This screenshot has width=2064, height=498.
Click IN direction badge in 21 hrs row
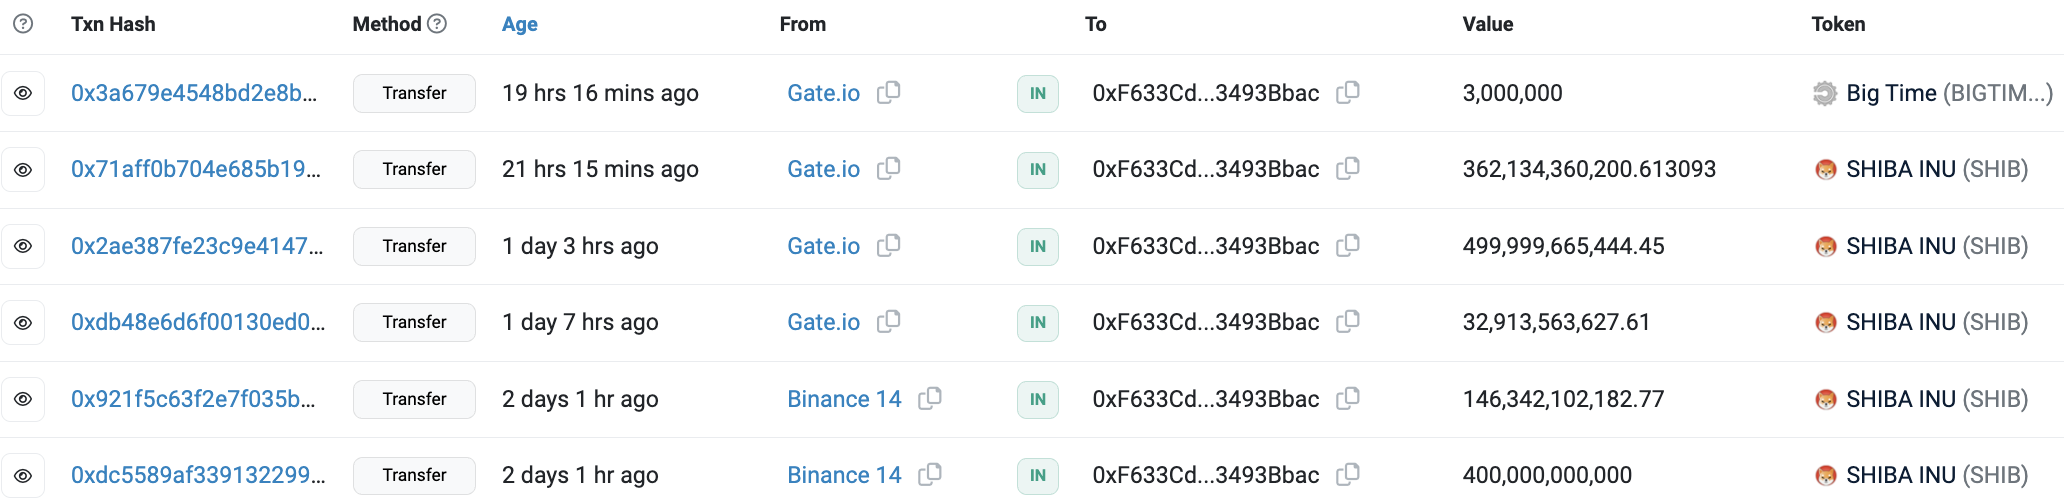[x=1037, y=169]
